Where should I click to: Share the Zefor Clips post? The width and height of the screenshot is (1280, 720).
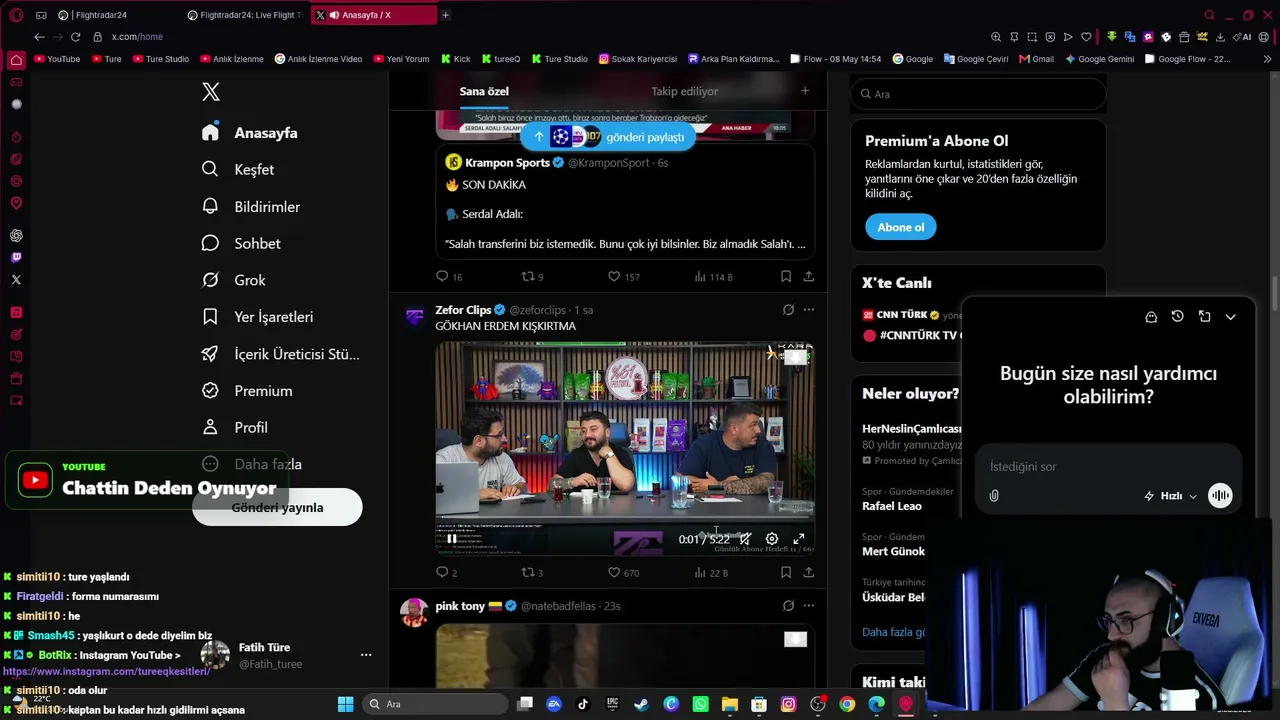[808, 572]
